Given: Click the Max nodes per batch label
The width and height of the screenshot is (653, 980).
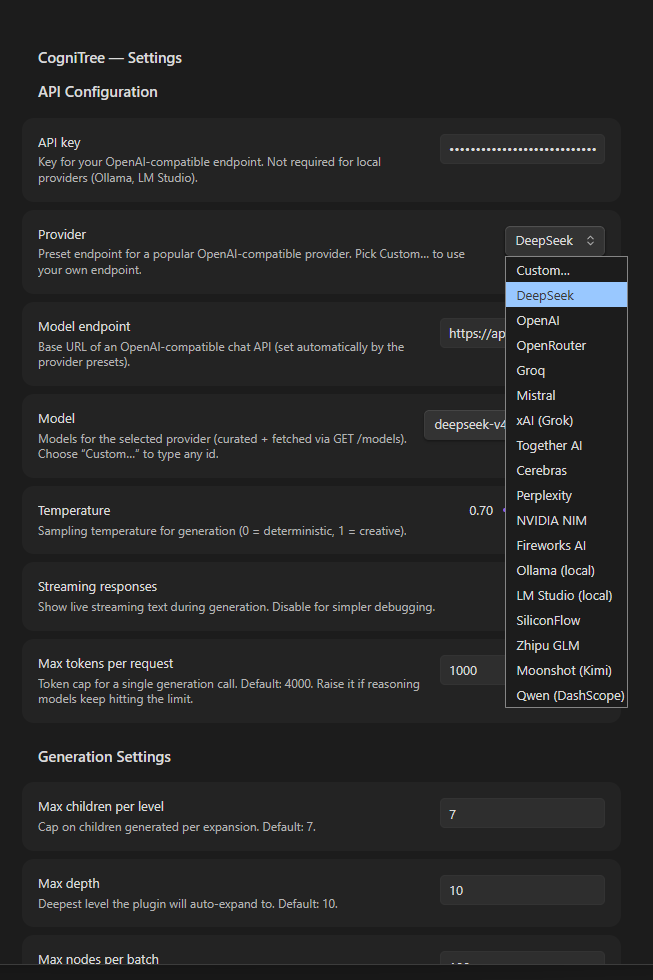Looking at the screenshot, I should pos(98,959).
